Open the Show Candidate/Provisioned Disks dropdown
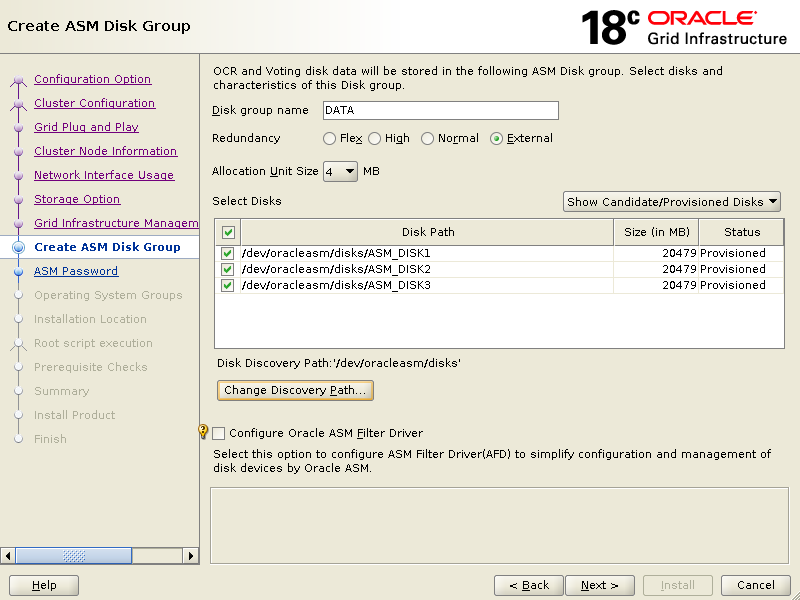Image resolution: width=800 pixels, height=600 pixels. point(672,202)
